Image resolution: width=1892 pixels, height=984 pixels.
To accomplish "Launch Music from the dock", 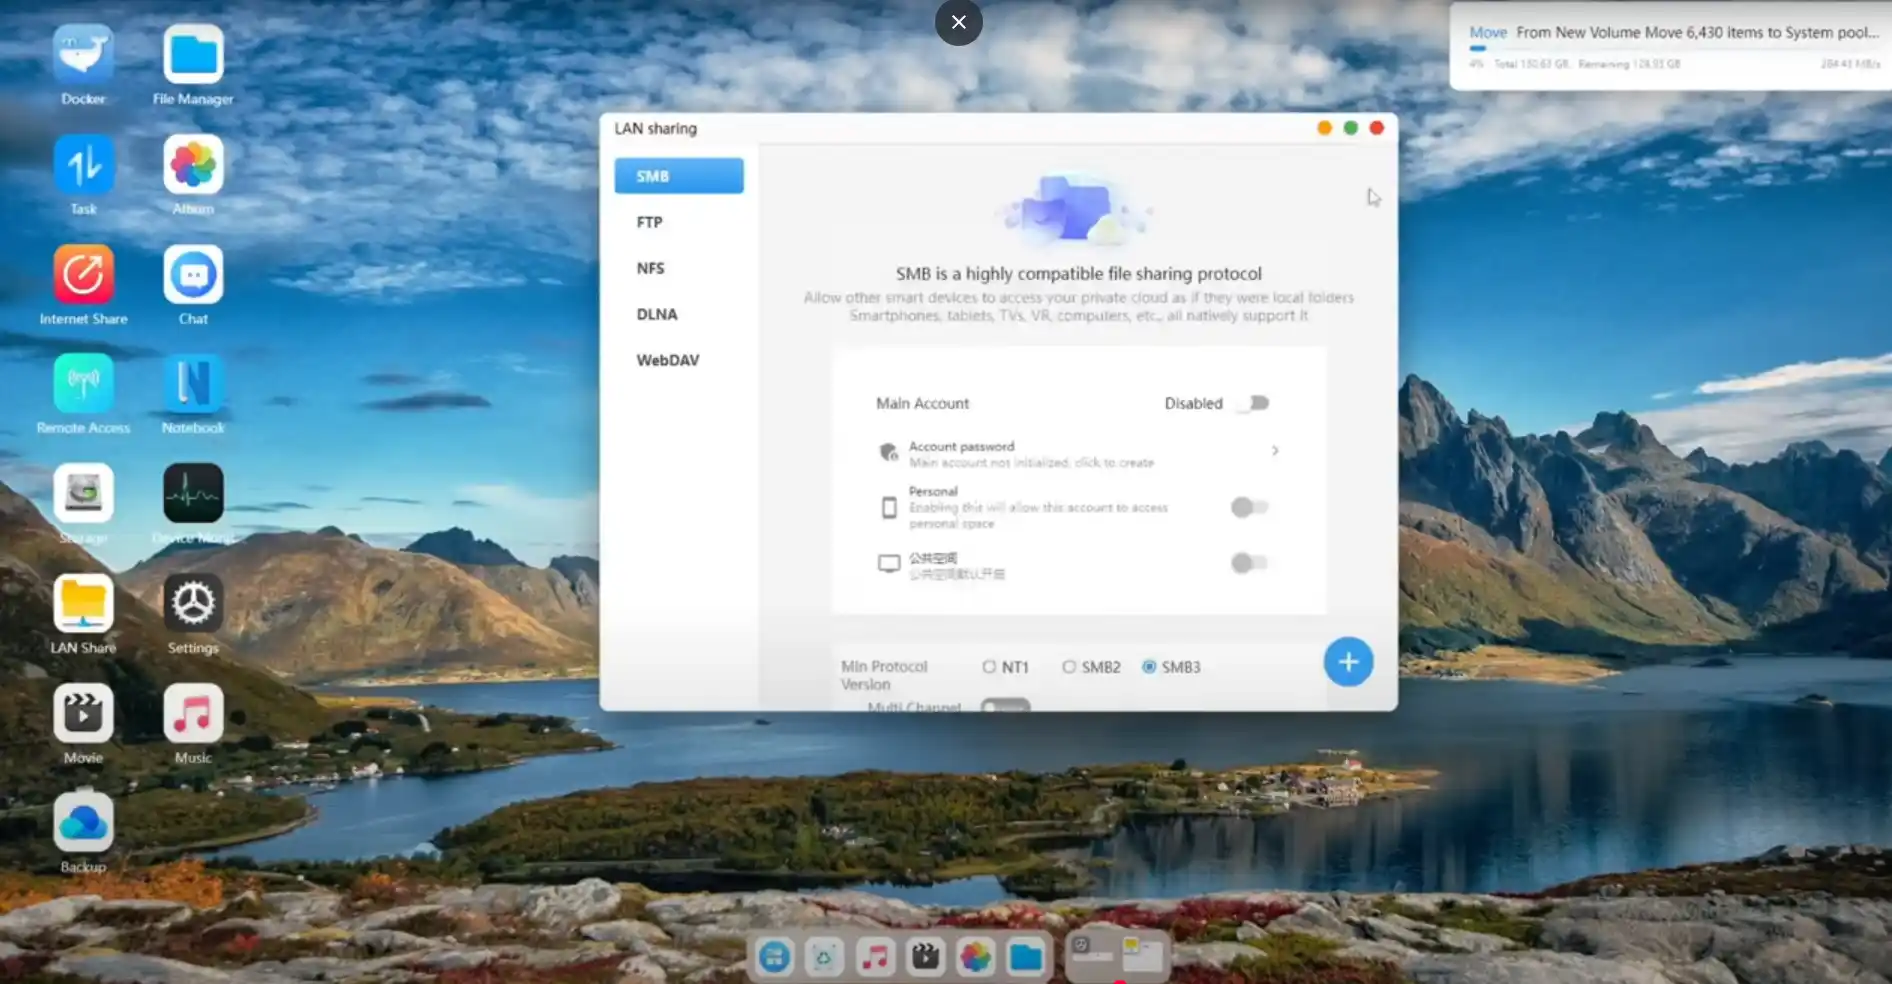I will pos(875,957).
